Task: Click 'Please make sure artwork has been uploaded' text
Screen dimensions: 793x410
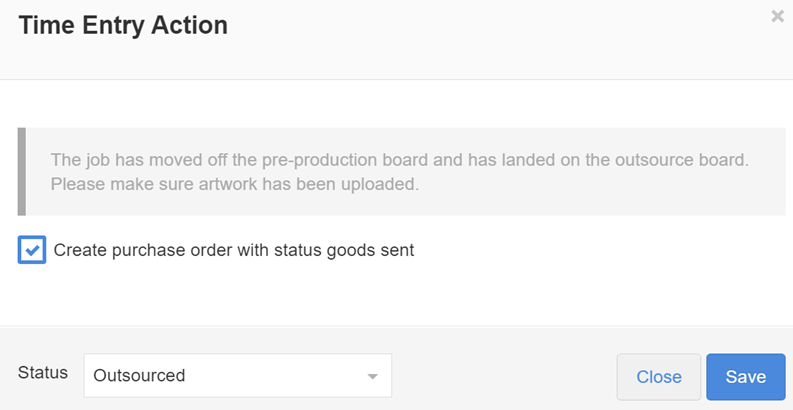Action: tap(234, 184)
